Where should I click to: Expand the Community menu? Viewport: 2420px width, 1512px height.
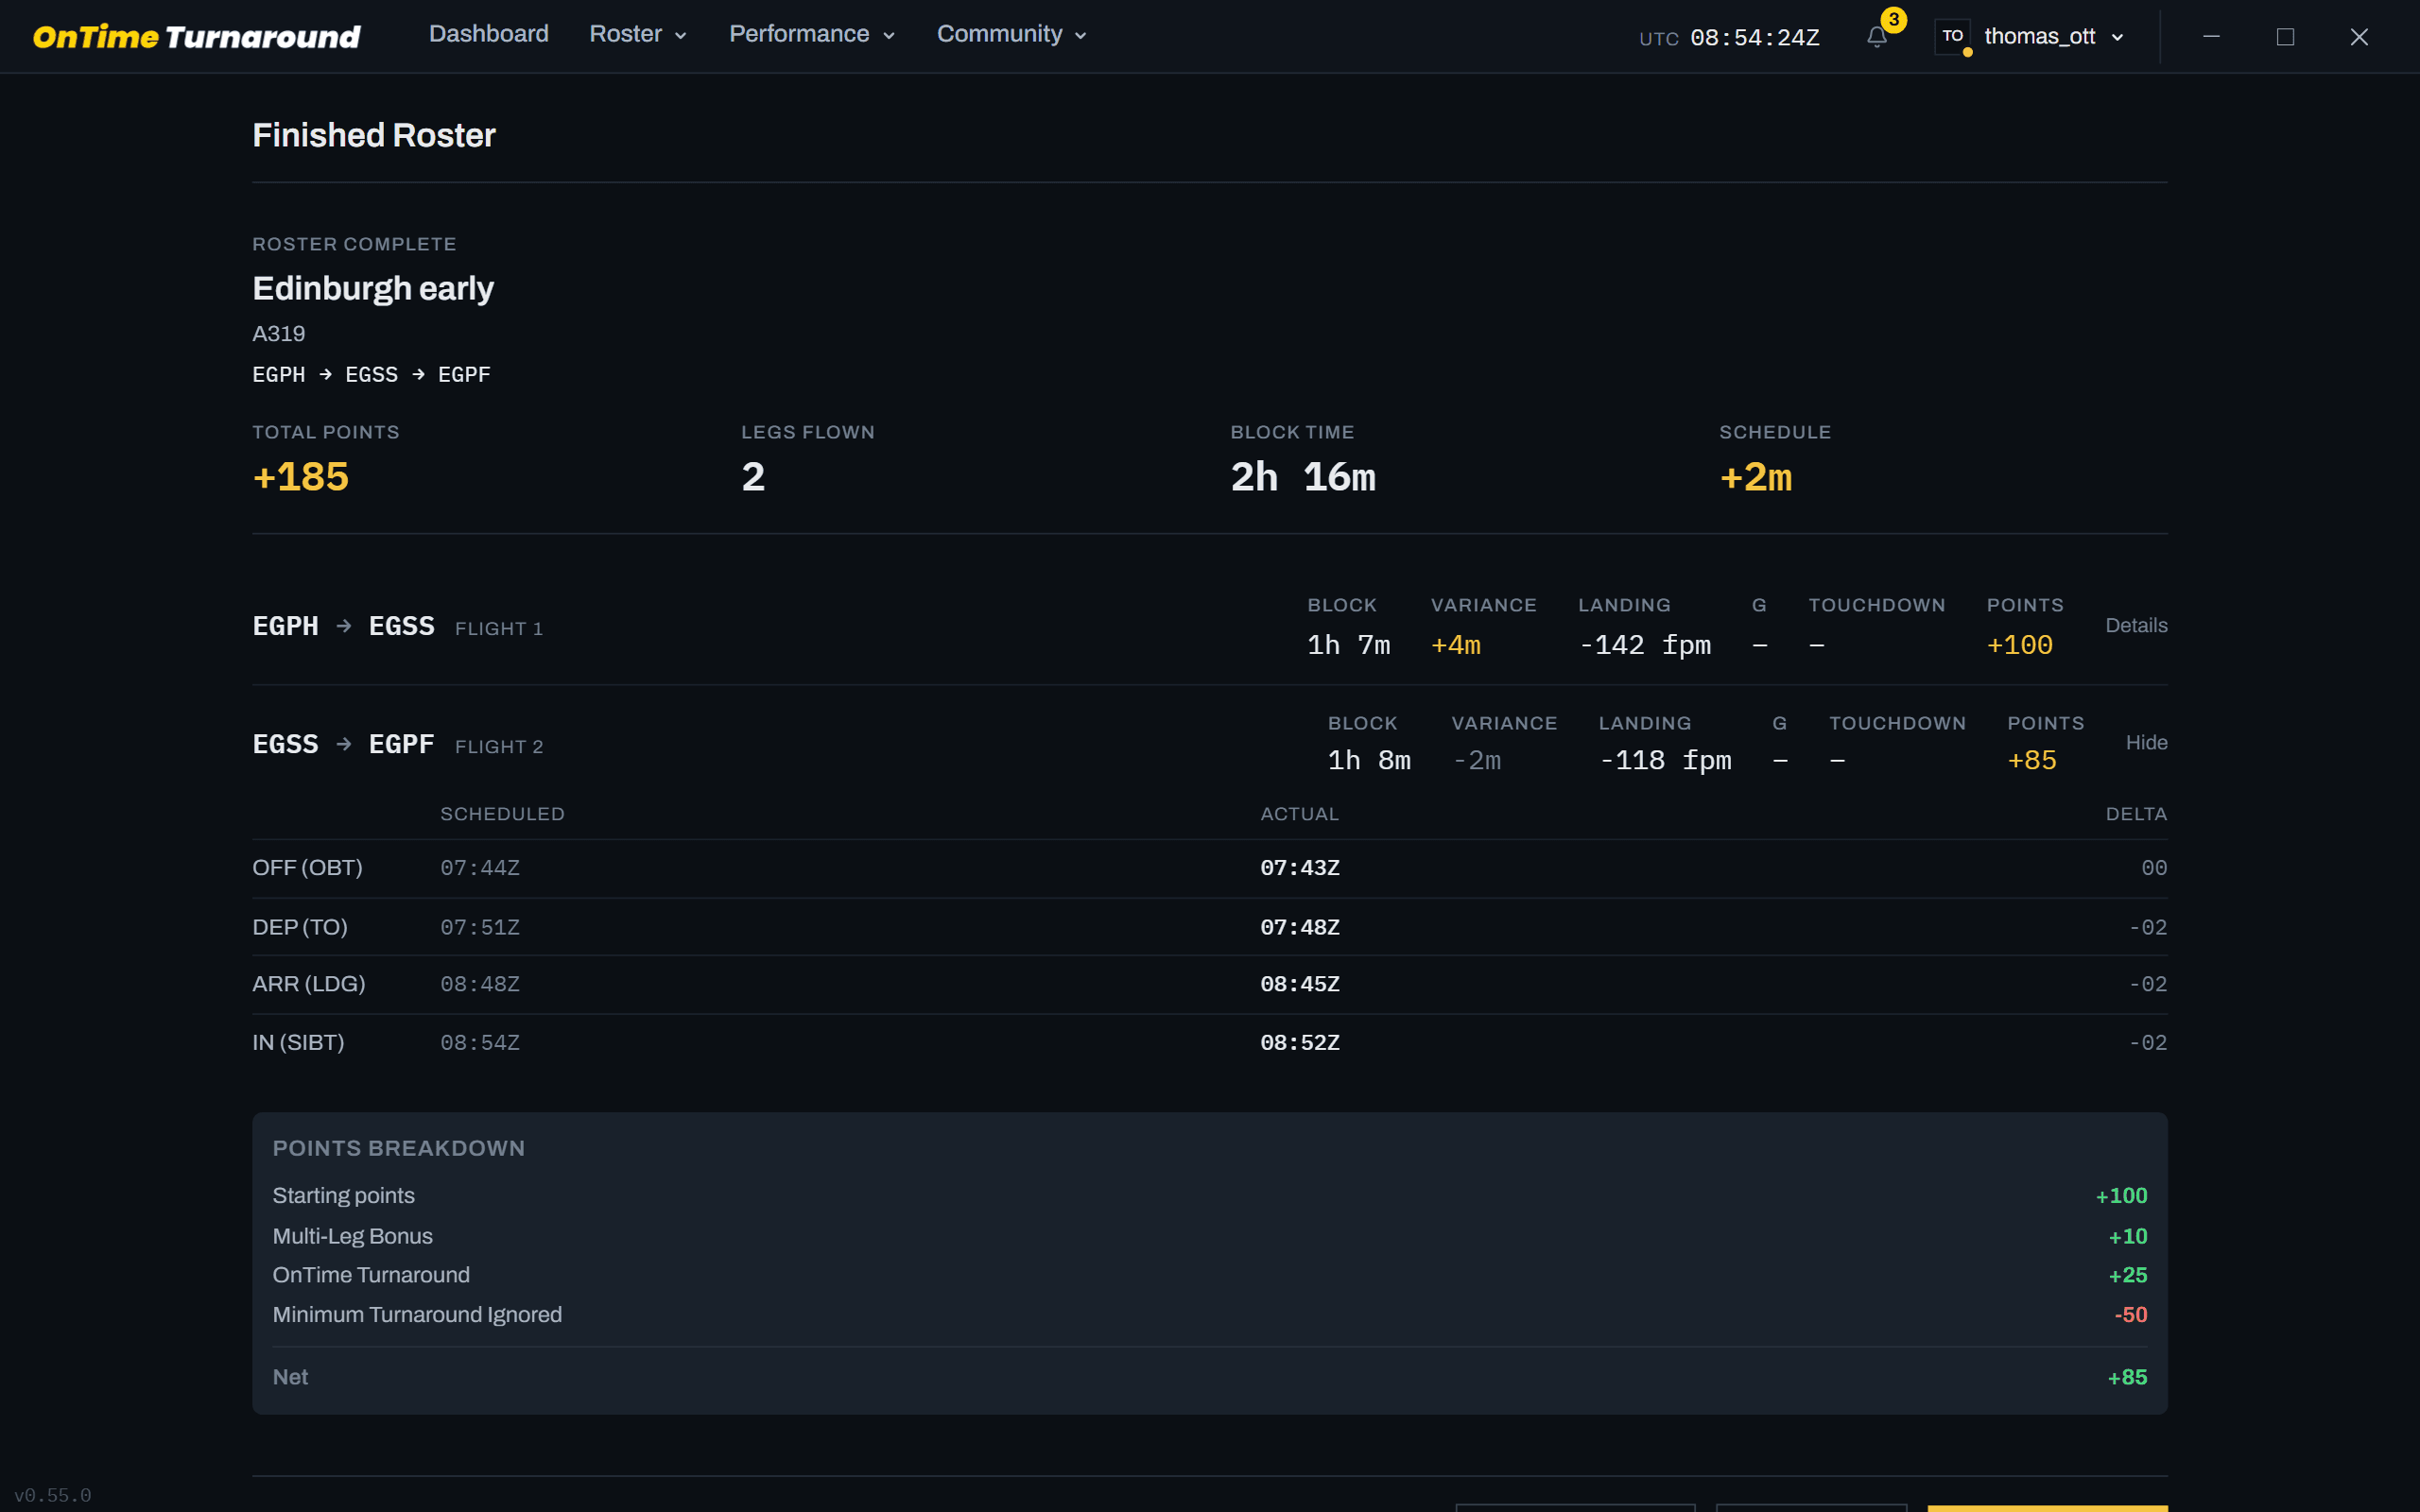click(x=1011, y=34)
